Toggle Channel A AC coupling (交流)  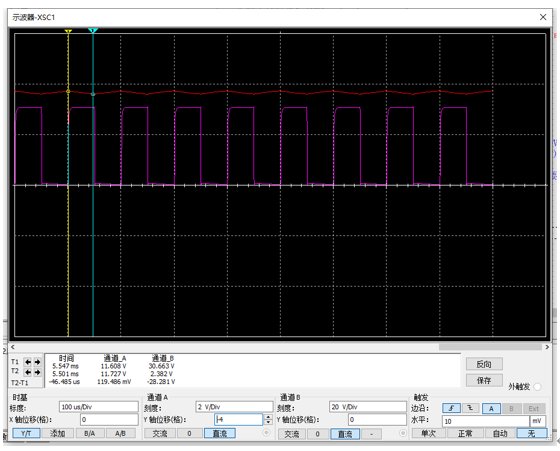click(x=160, y=433)
